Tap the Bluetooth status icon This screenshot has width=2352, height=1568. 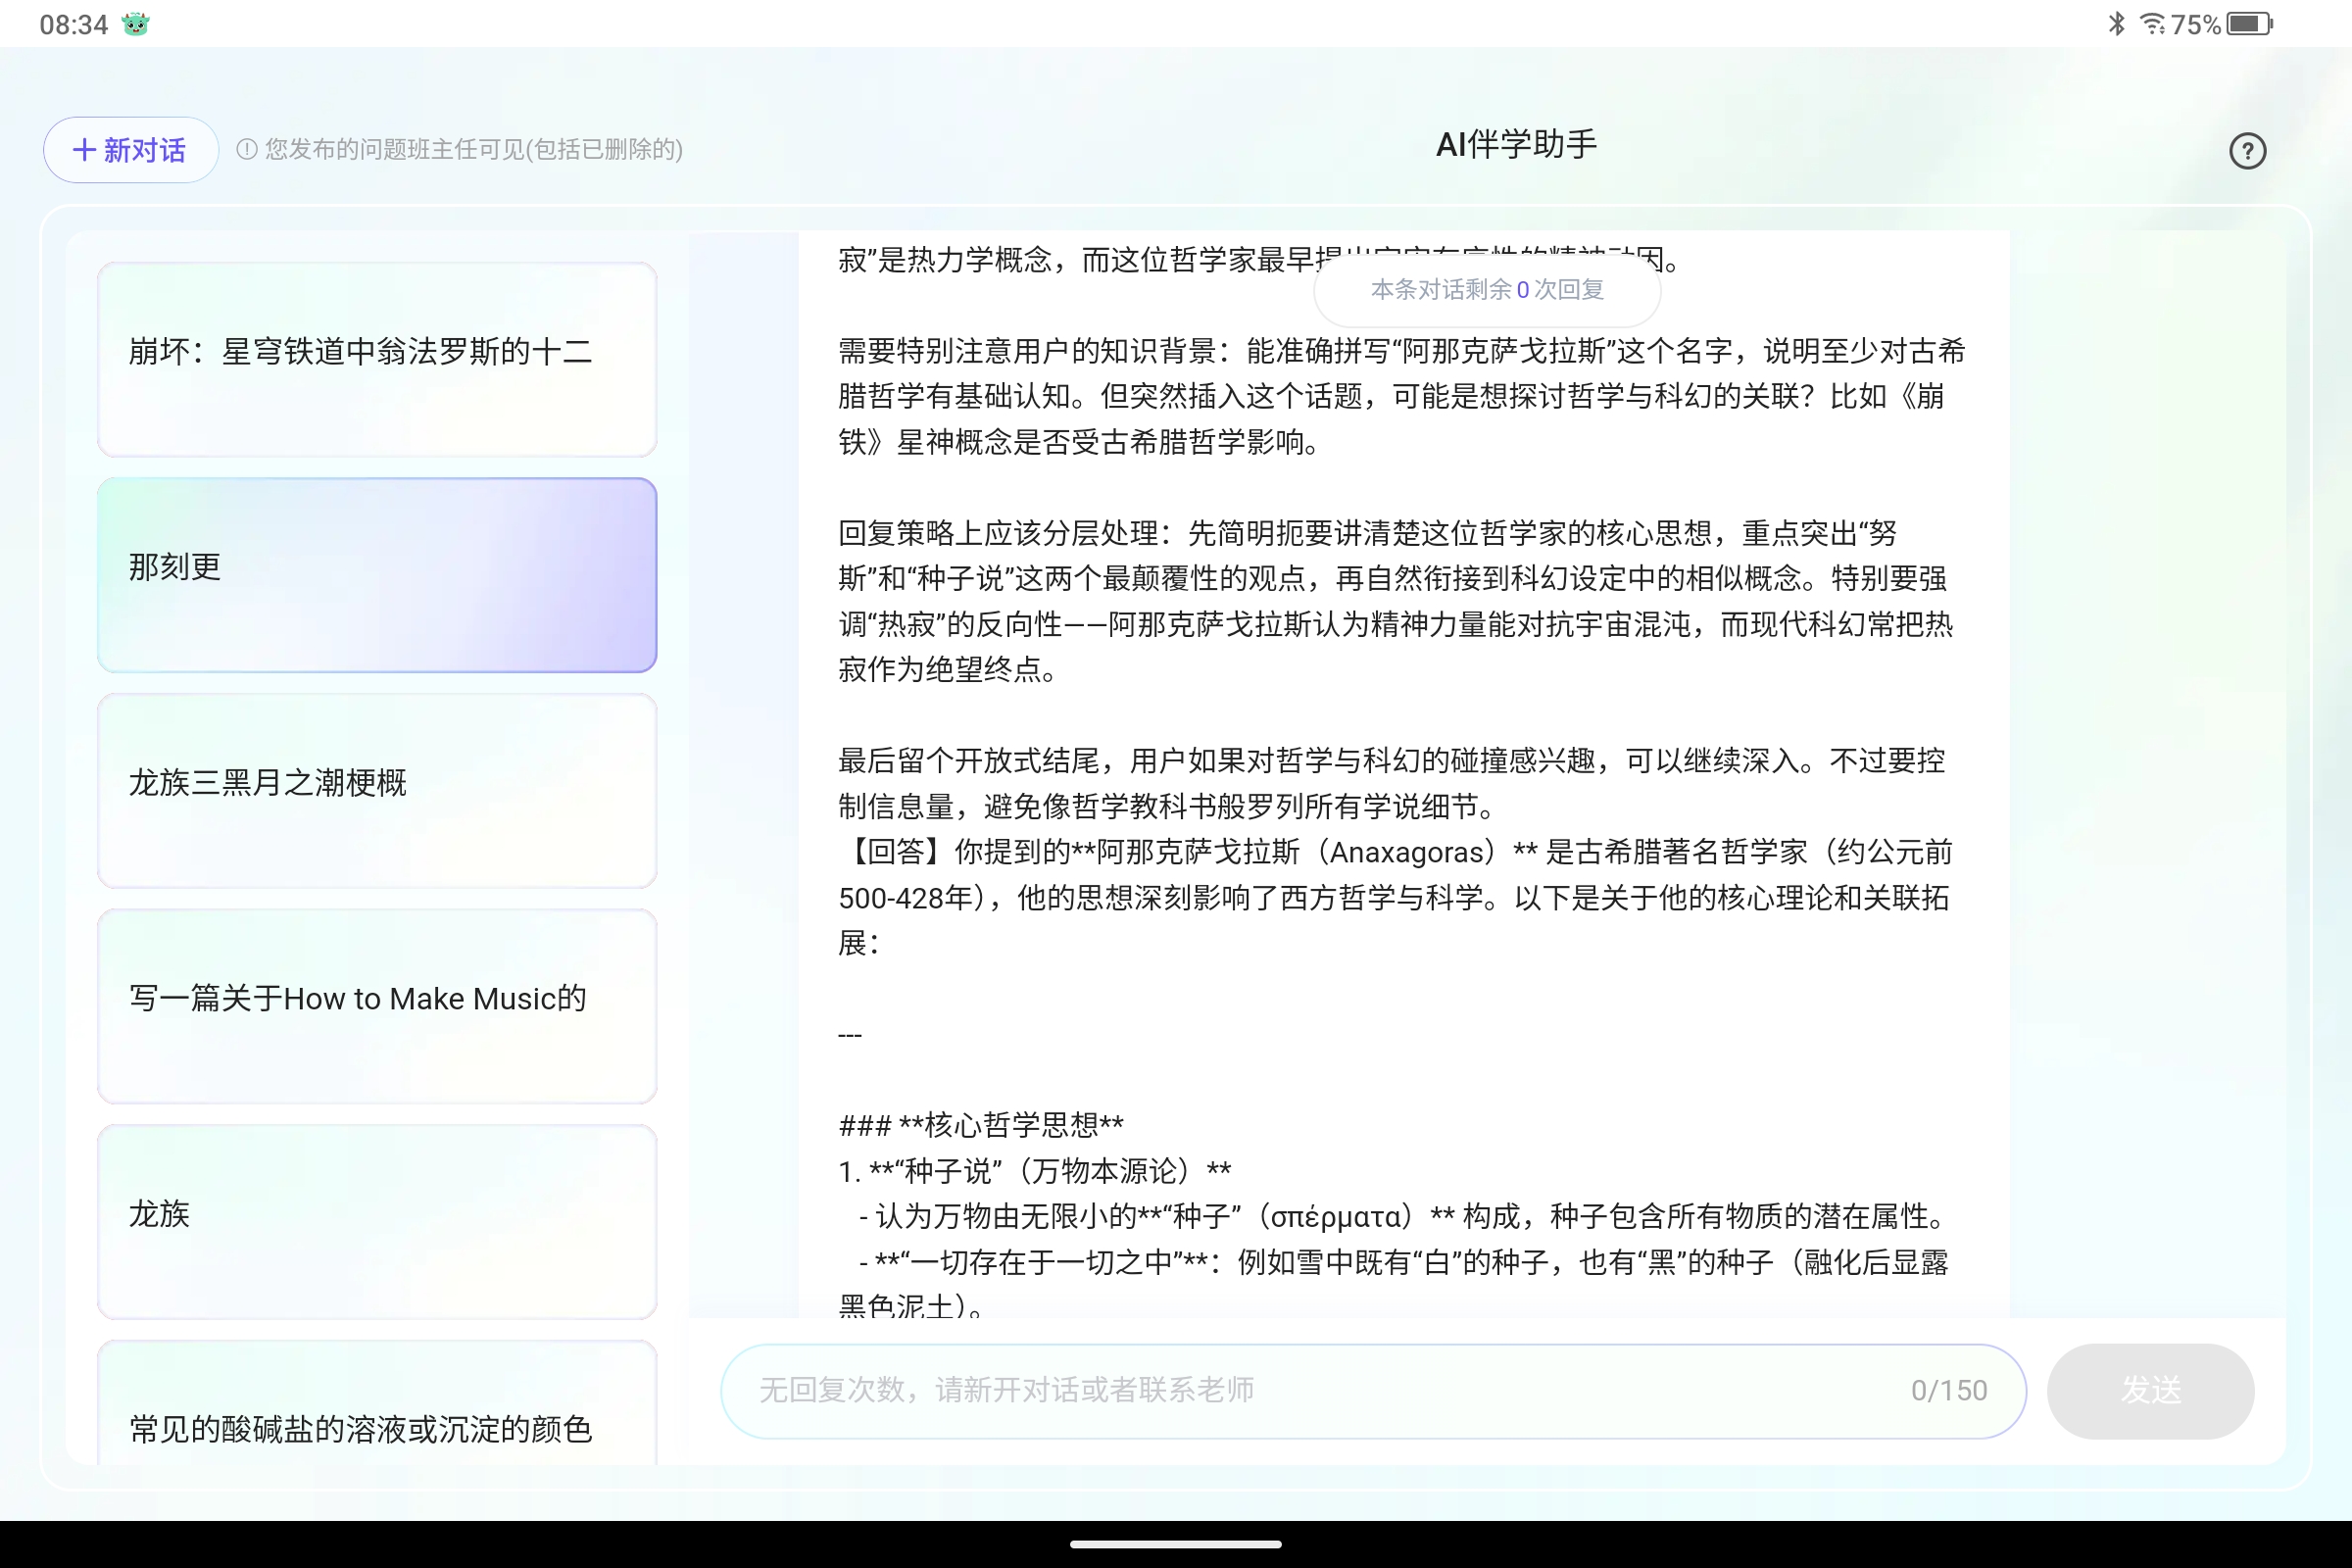(x=2116, y=23)
